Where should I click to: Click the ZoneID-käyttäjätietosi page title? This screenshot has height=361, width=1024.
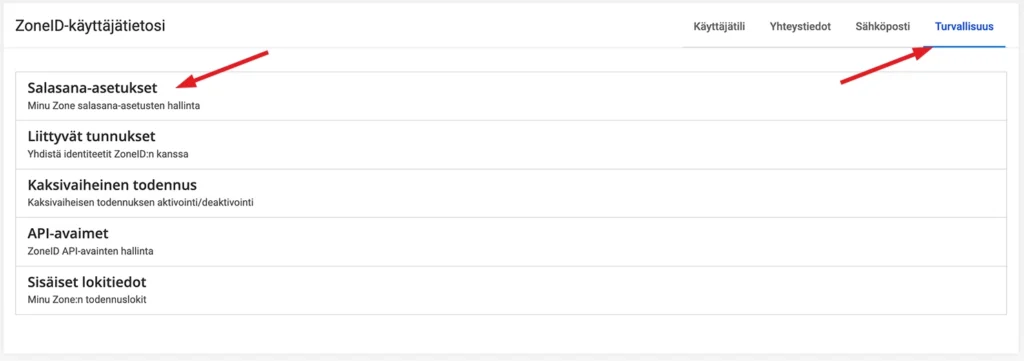(90, 26)
